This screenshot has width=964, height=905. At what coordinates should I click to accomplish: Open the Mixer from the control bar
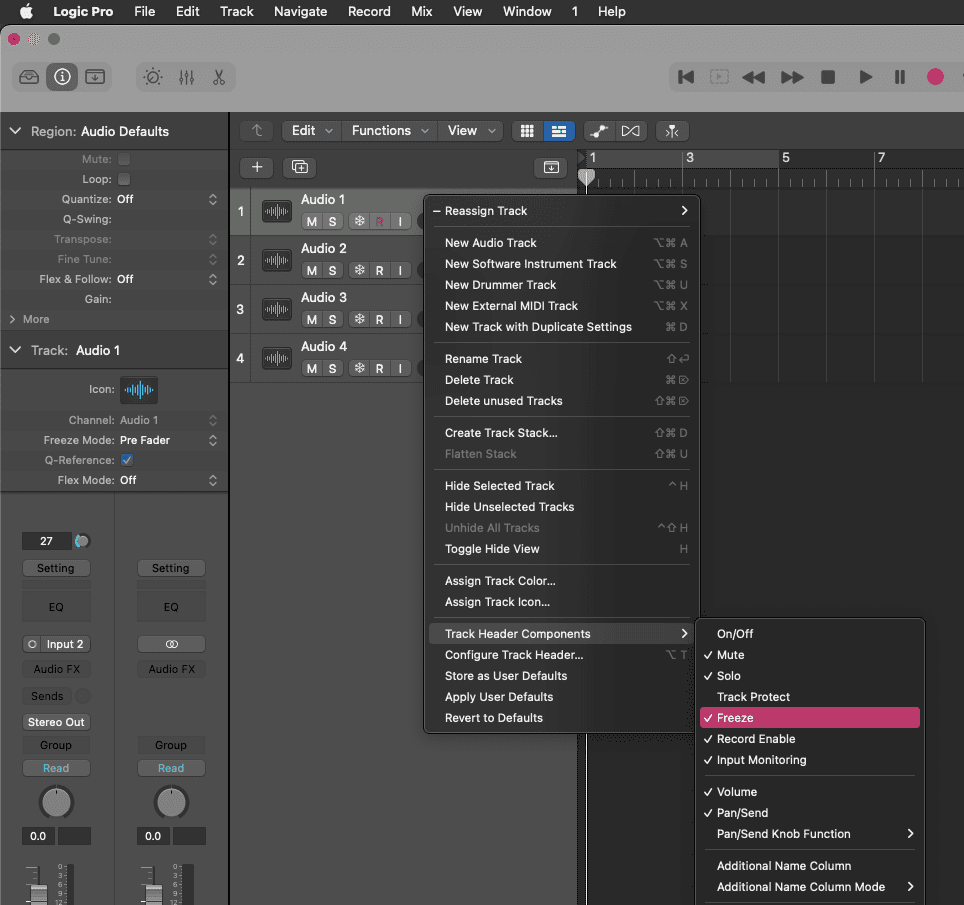186,77
